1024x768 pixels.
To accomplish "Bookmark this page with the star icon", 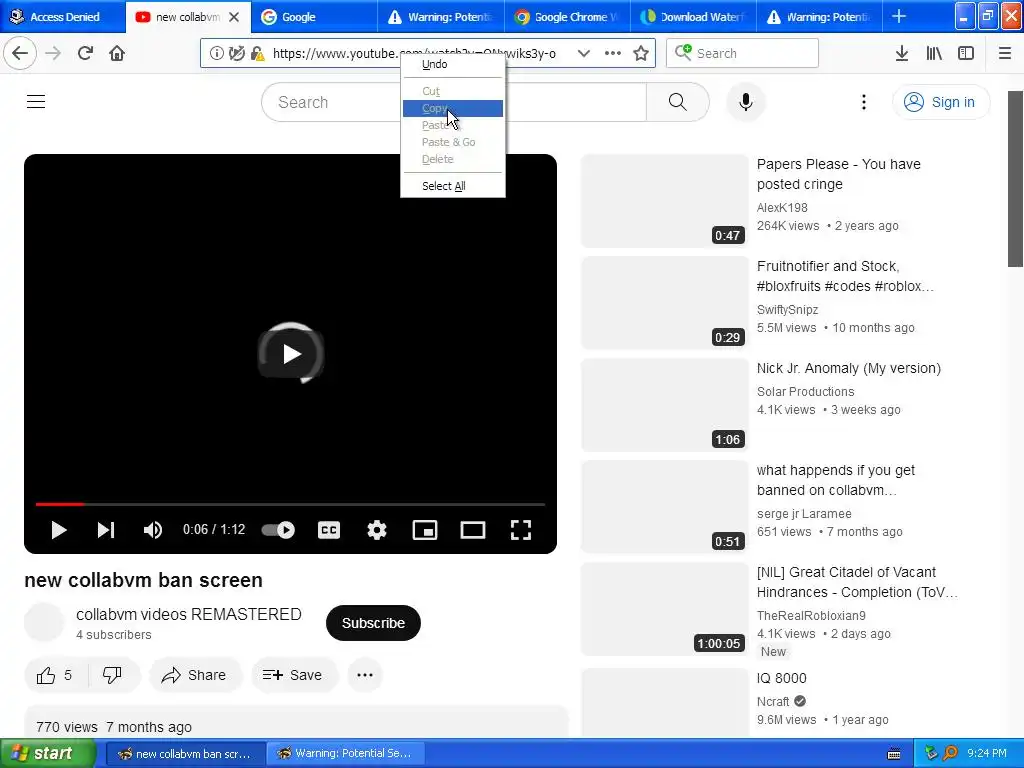I will pos(641,53).
